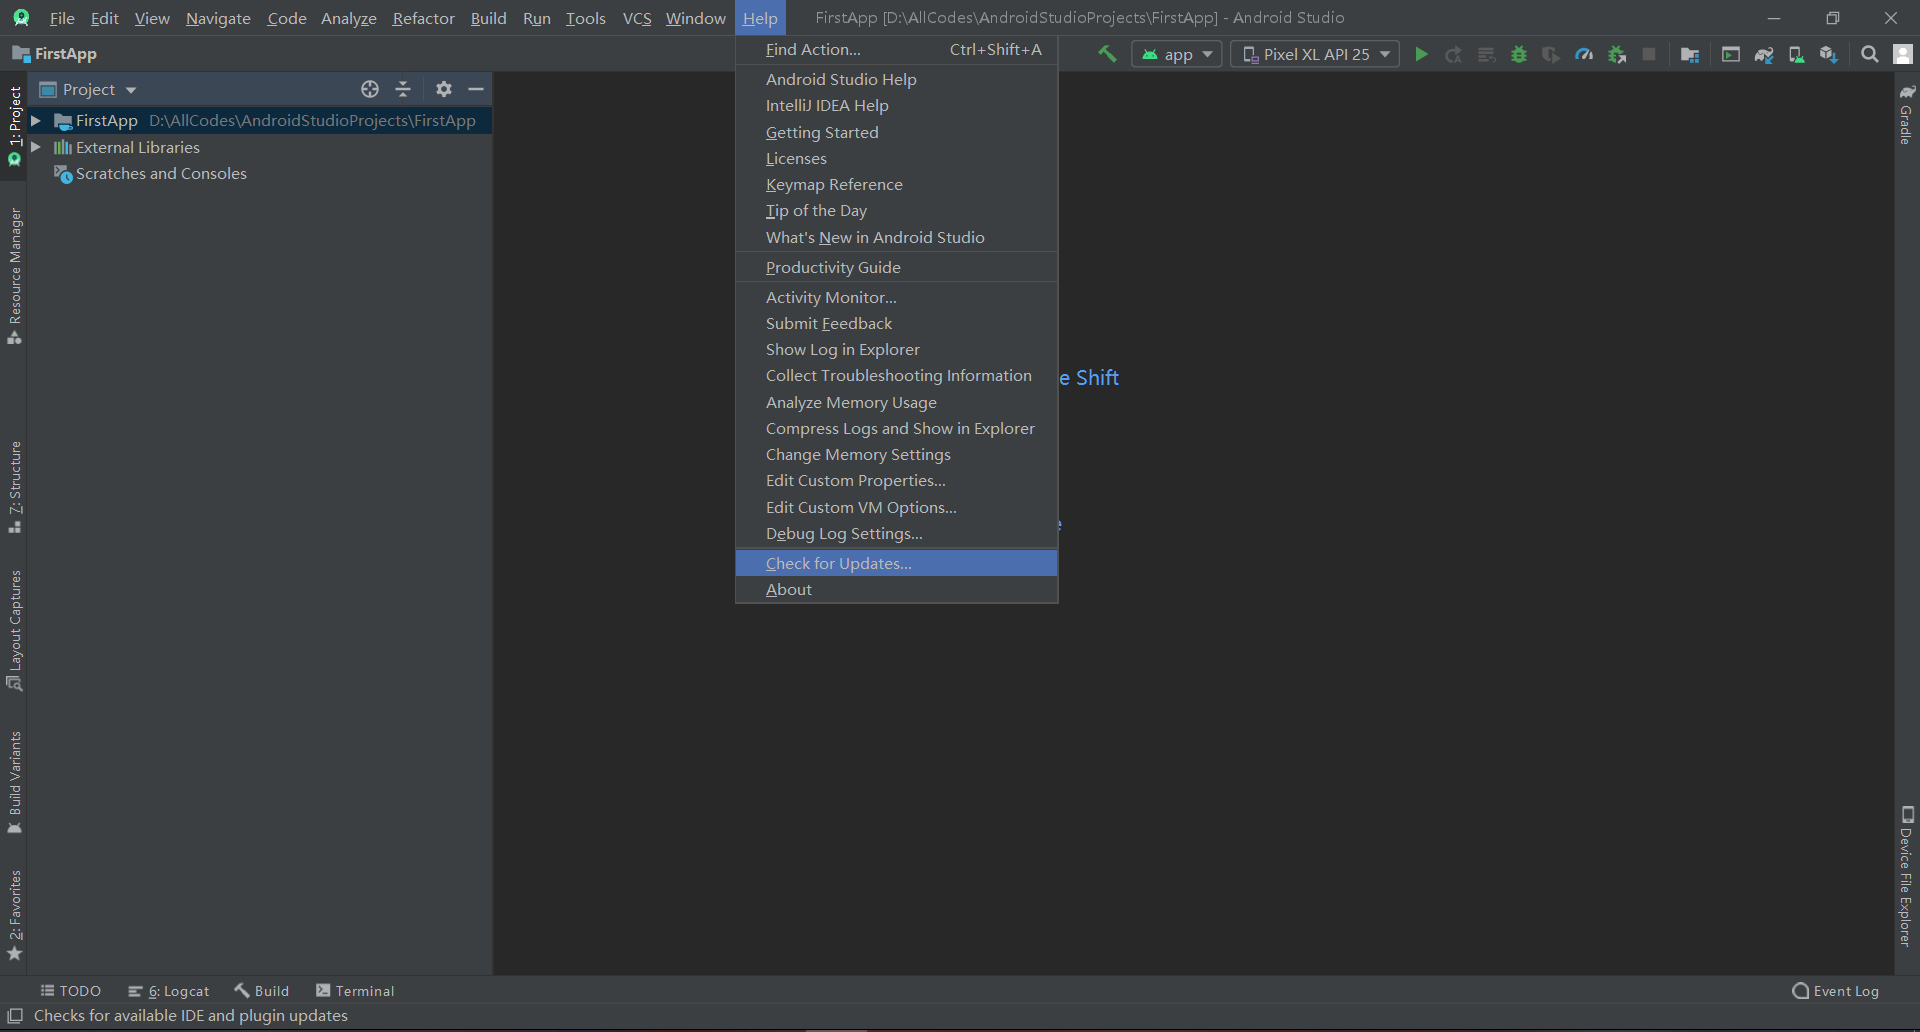The height and width of the screenshot is (1032, 1920).
Task: Select Tip of the Day
Action: click(x=896, y=211)
